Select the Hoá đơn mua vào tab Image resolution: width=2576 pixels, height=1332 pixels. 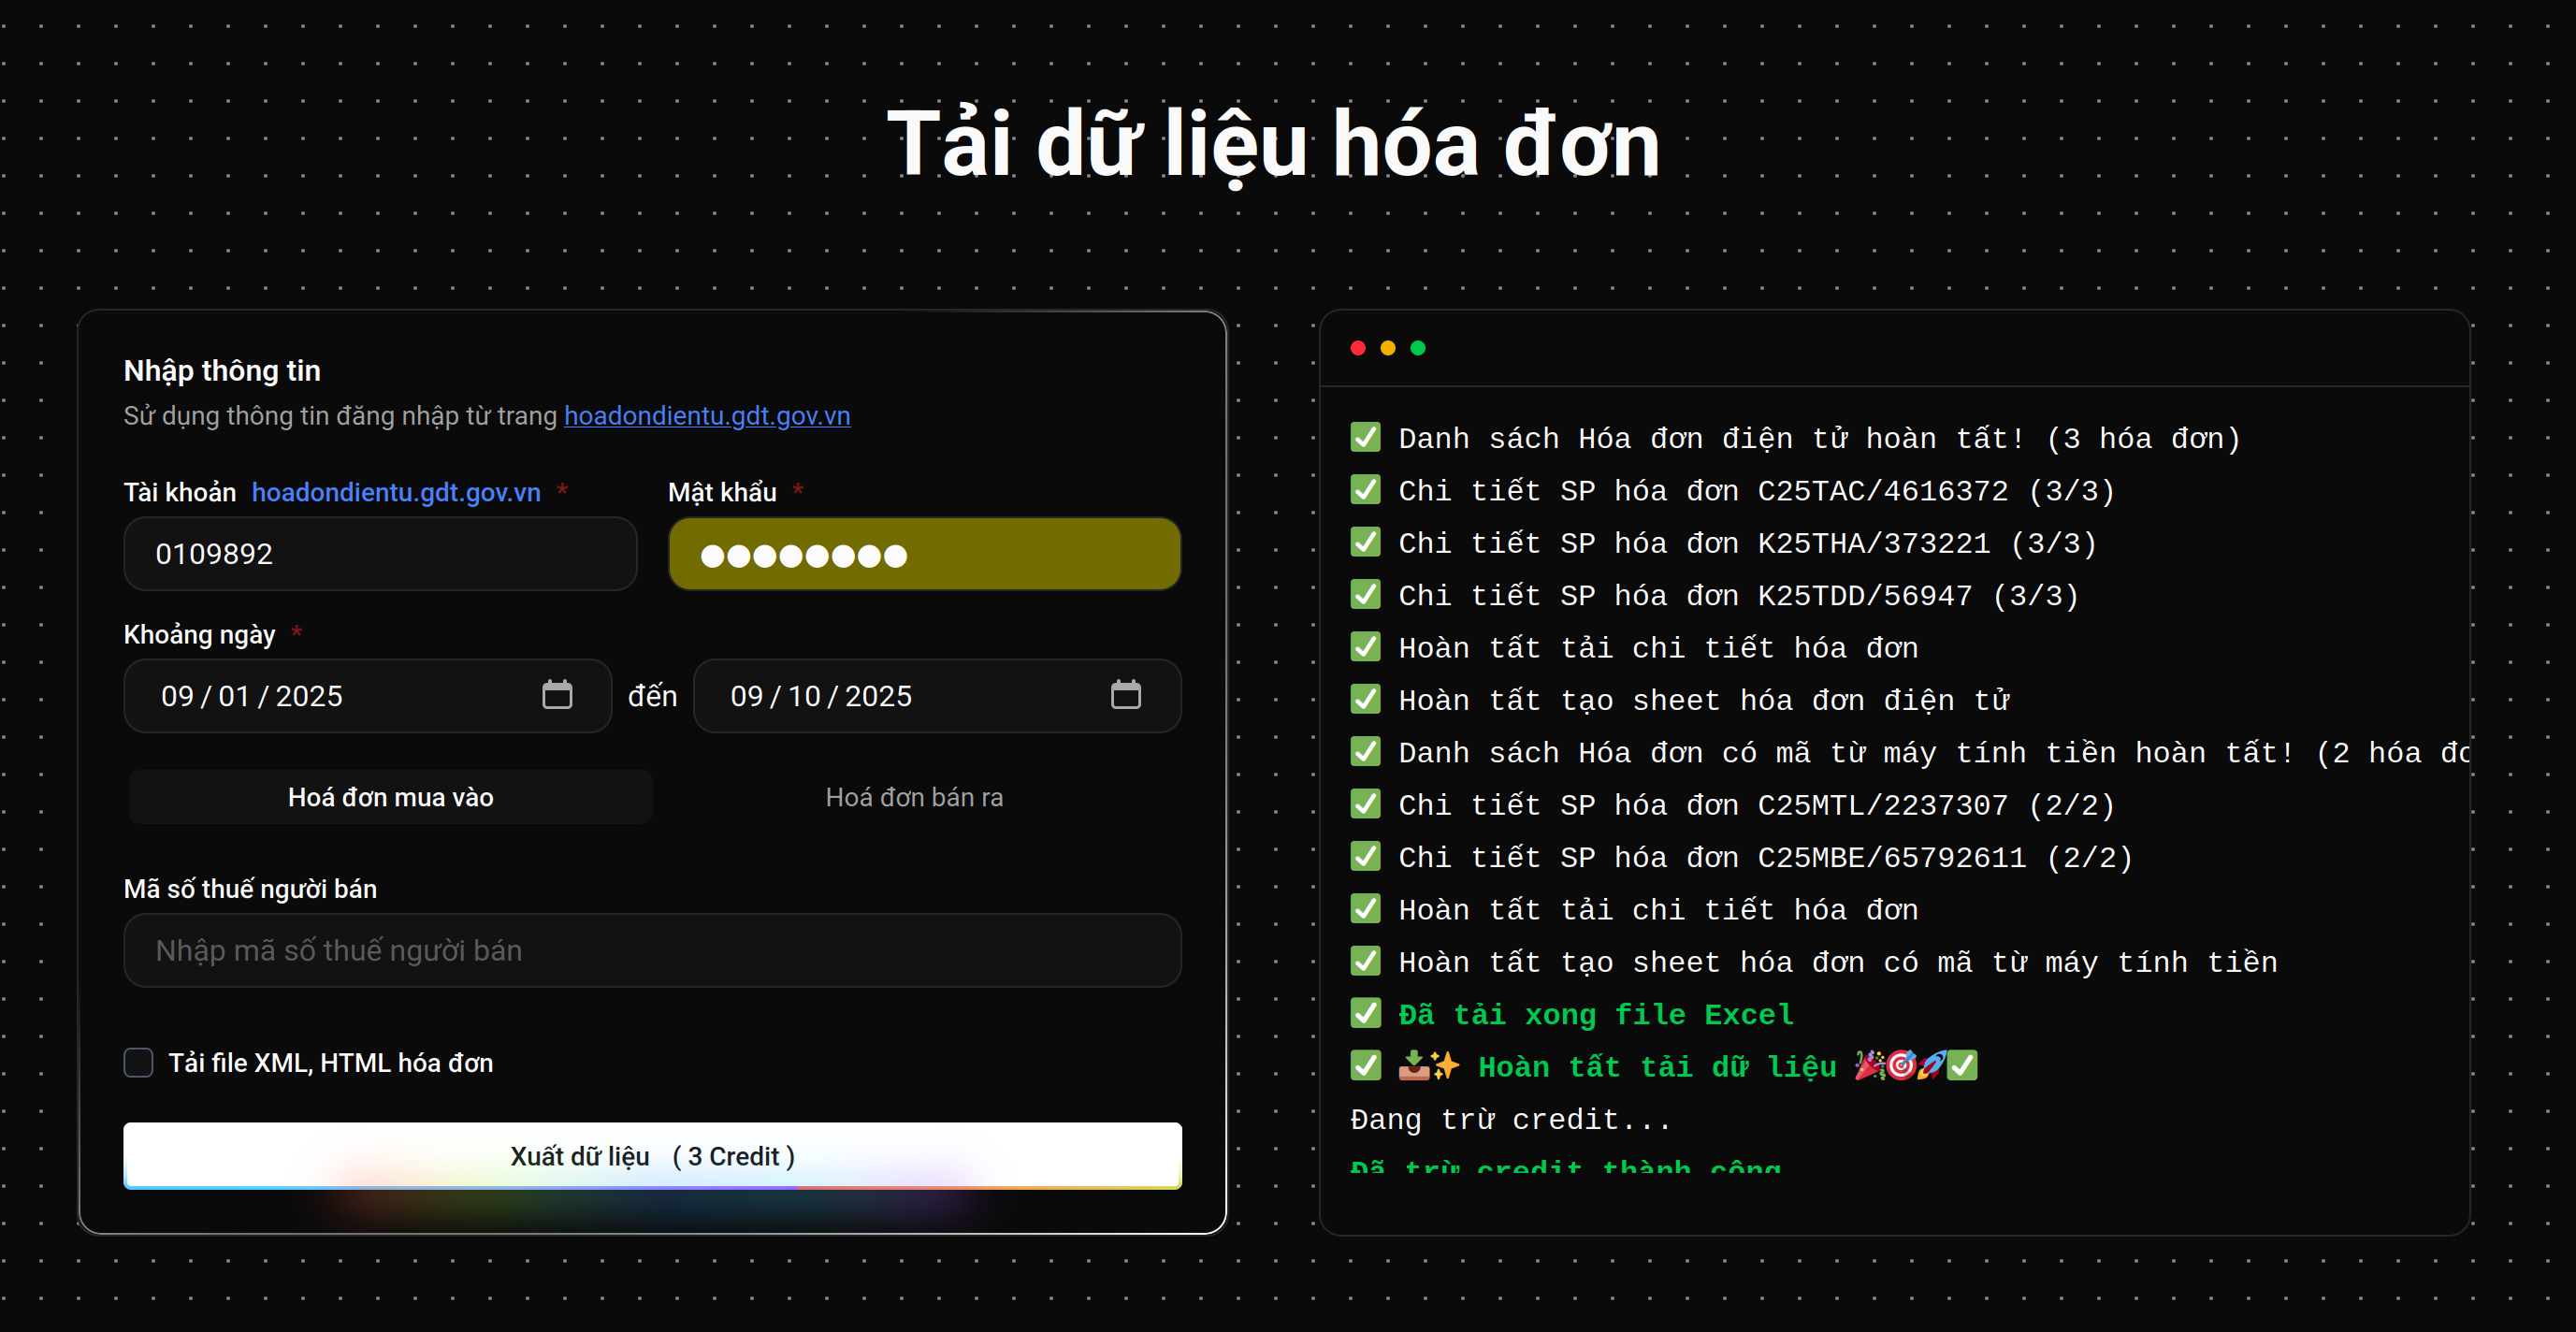point(391,797)
